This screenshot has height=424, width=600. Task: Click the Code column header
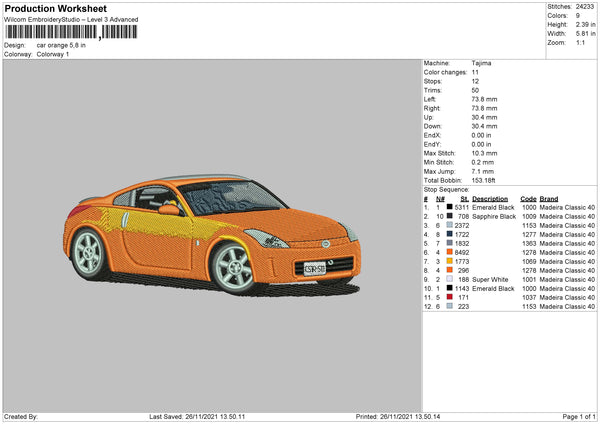(529, 198)
